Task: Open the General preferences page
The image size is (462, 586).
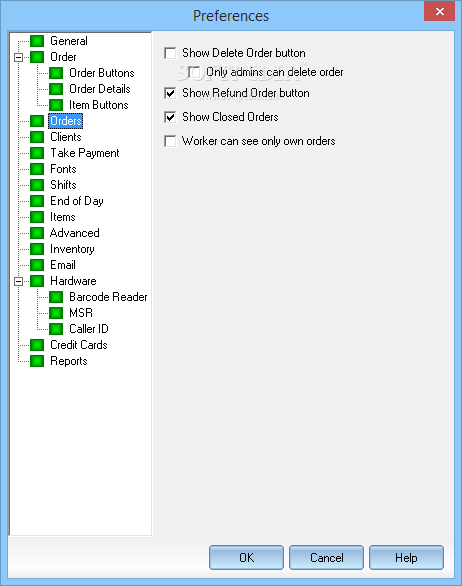Action: [69, 41]
